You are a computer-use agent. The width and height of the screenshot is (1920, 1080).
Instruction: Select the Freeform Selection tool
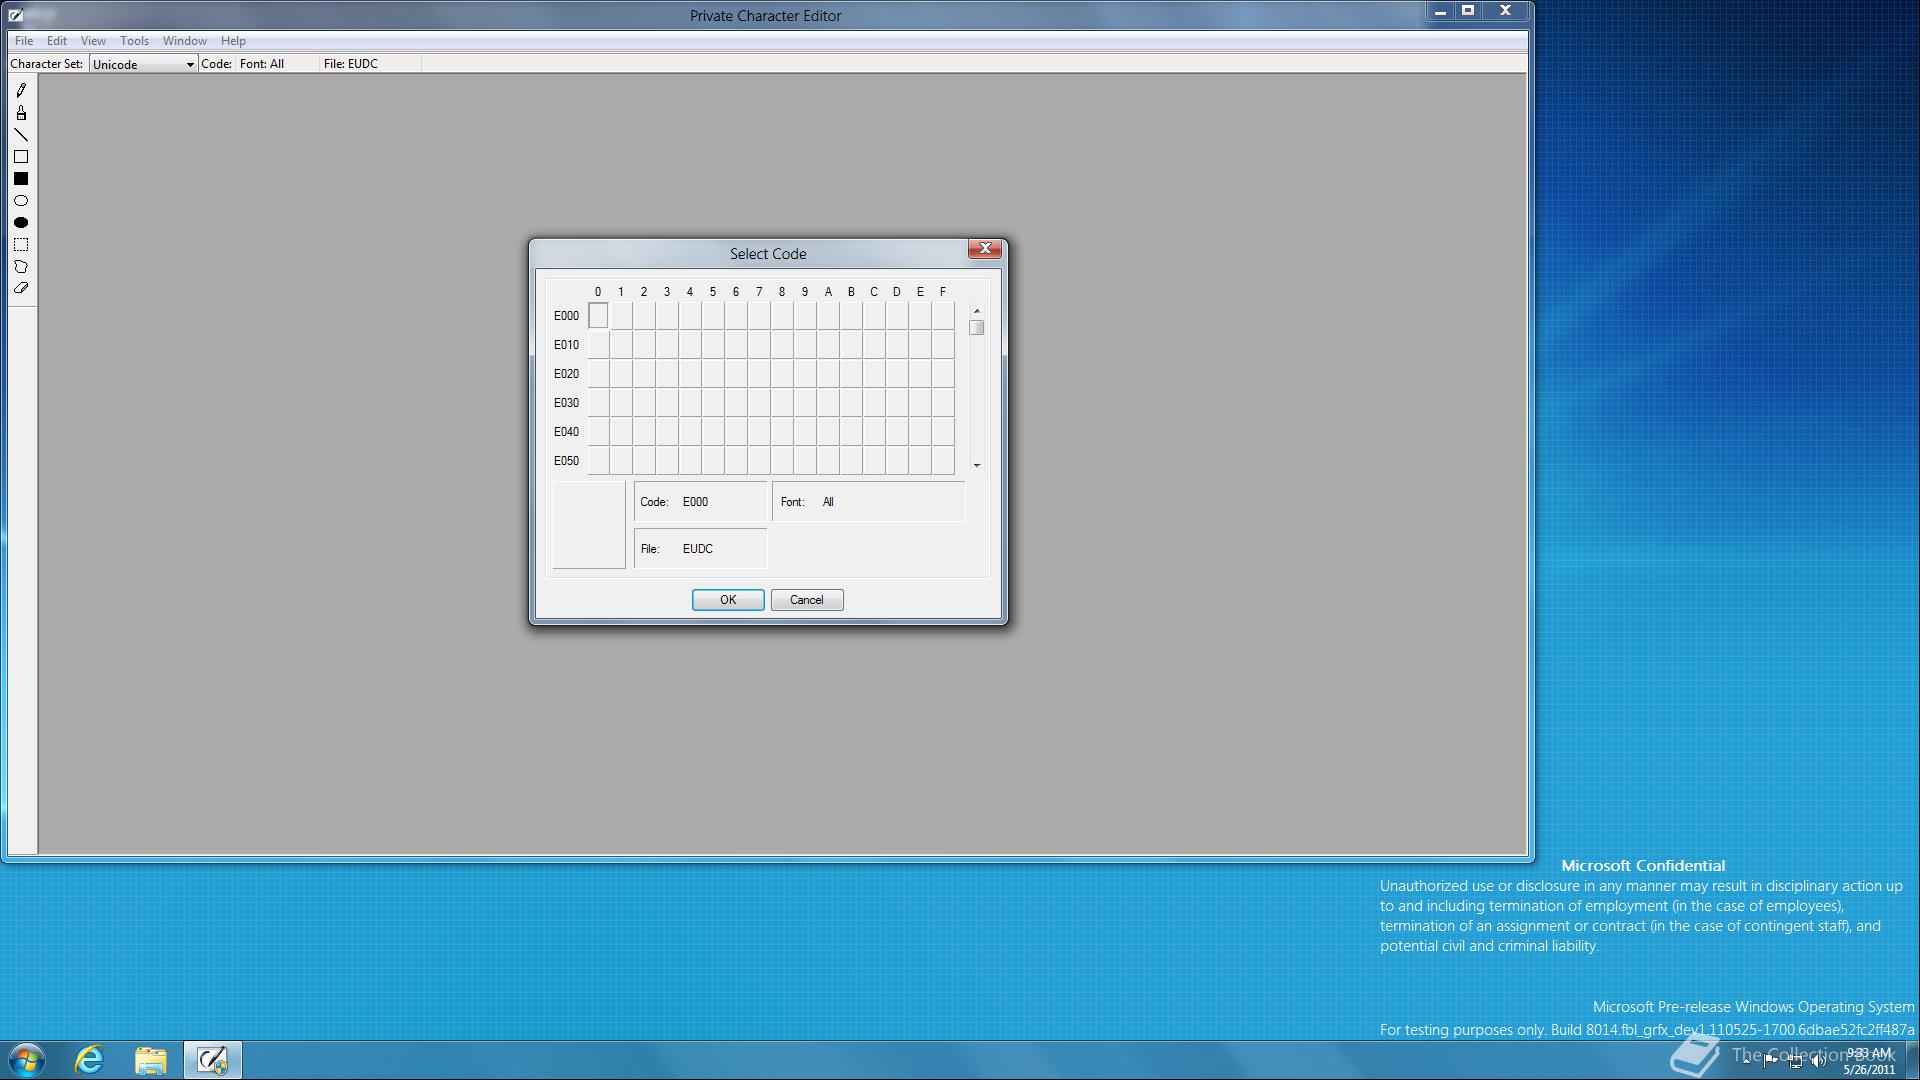click(x=21, y=267)
